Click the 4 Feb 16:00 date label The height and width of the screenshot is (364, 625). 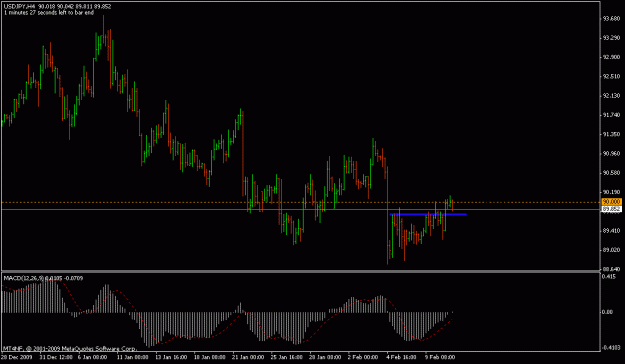click(401, 357)
